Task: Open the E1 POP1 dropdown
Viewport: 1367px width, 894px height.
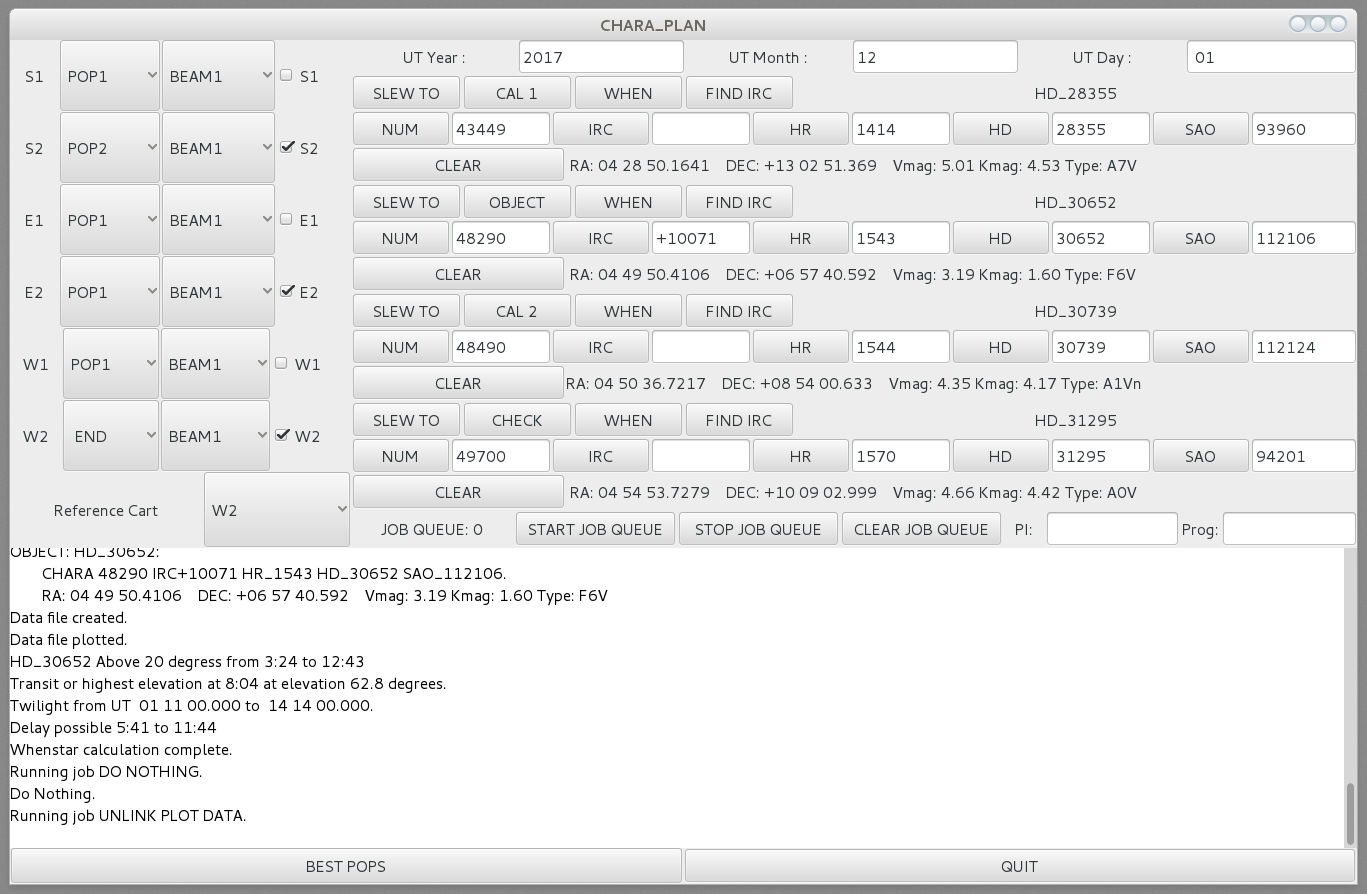Action: 110,220
